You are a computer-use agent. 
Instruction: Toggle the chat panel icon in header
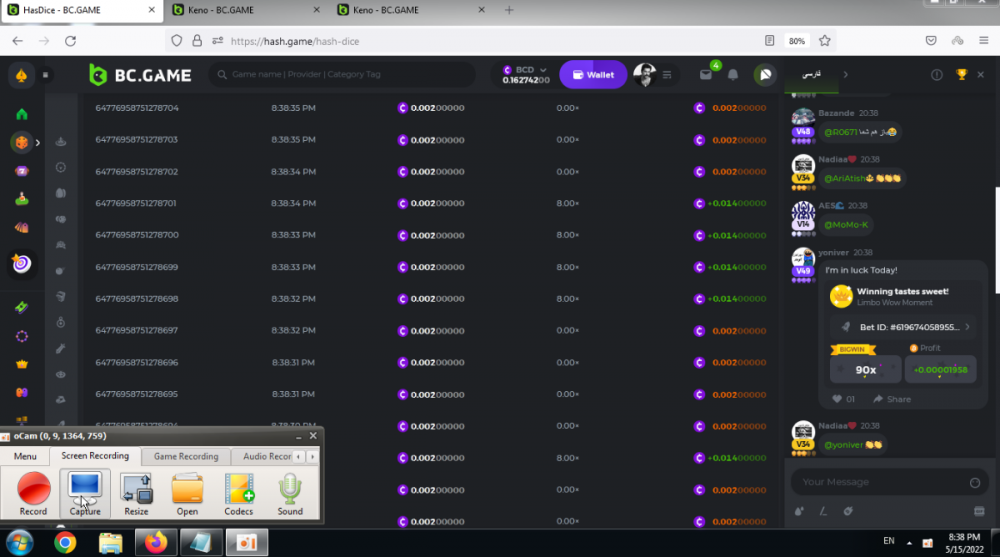pyautogui.click(x=764, y=75)
